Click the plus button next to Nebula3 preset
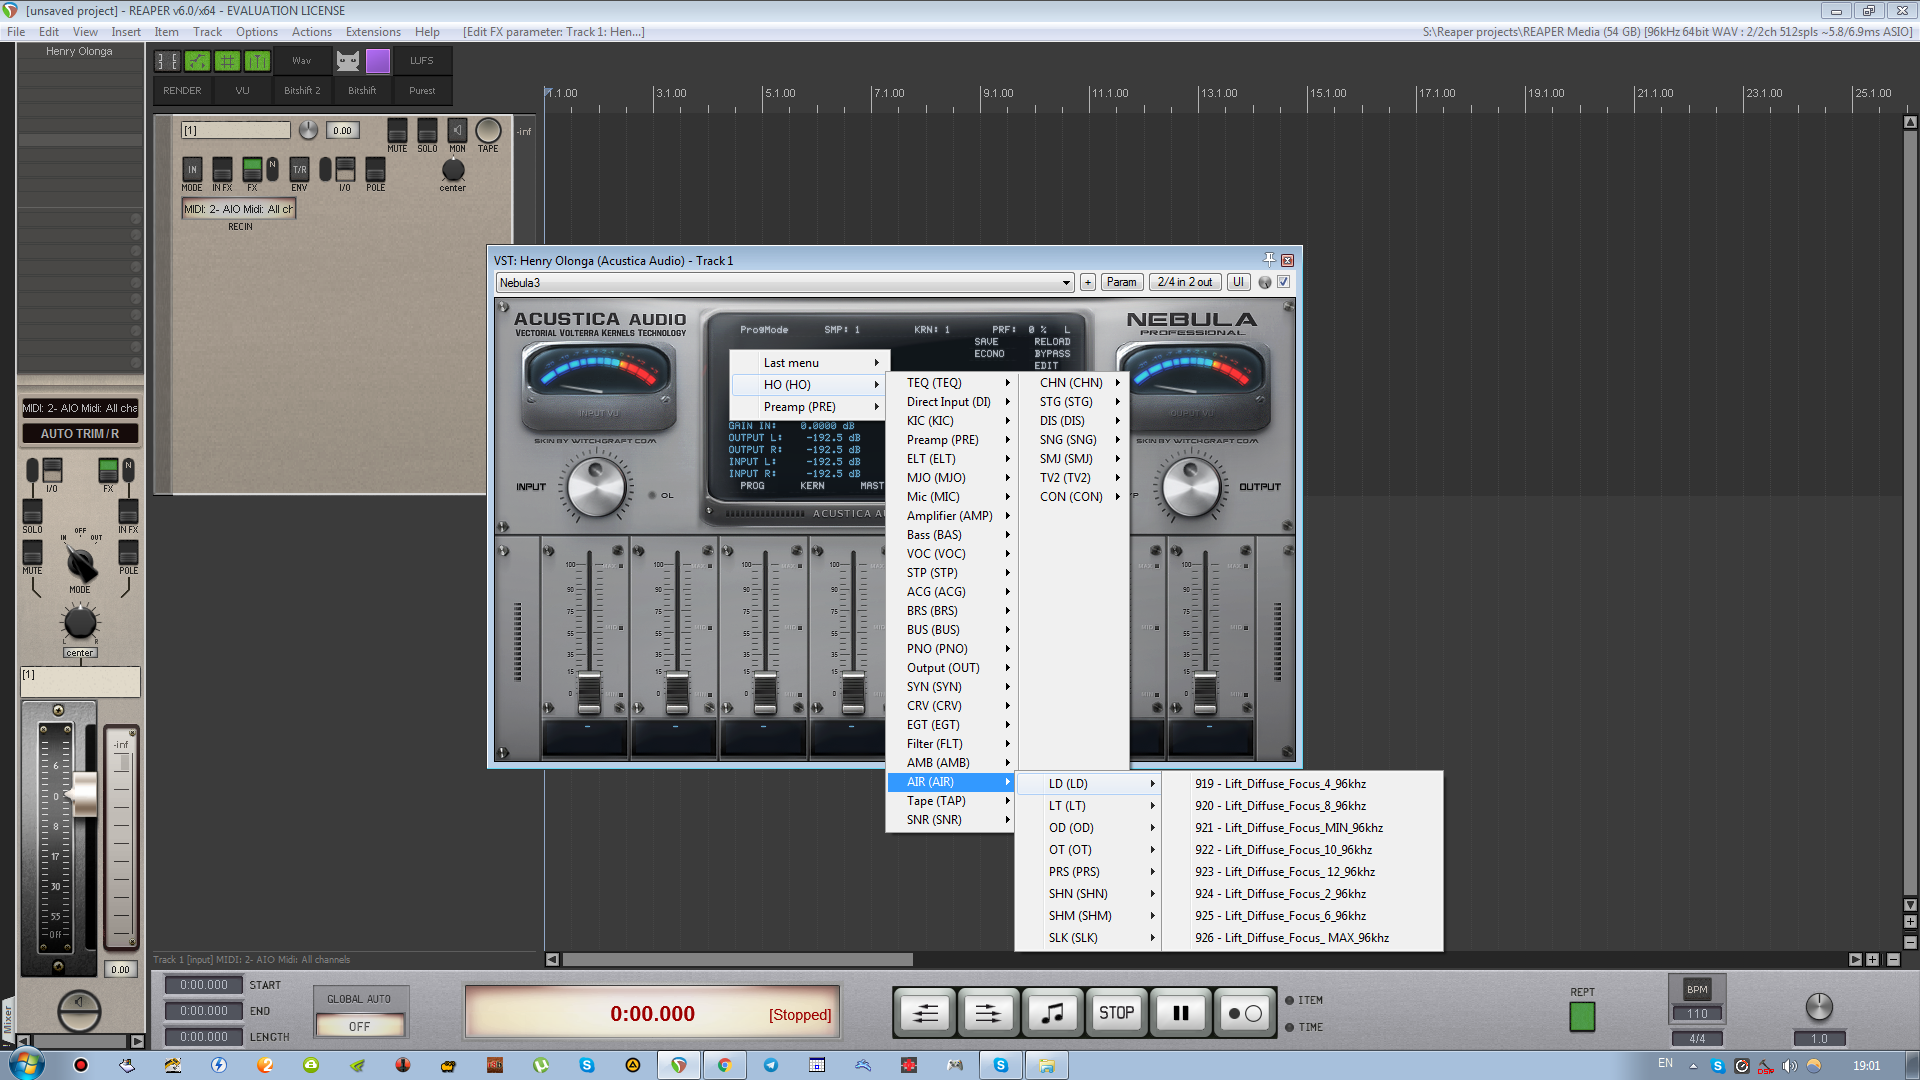Image resolution: width=1920 pixels, height=1080 pixels. [1088, 282]
